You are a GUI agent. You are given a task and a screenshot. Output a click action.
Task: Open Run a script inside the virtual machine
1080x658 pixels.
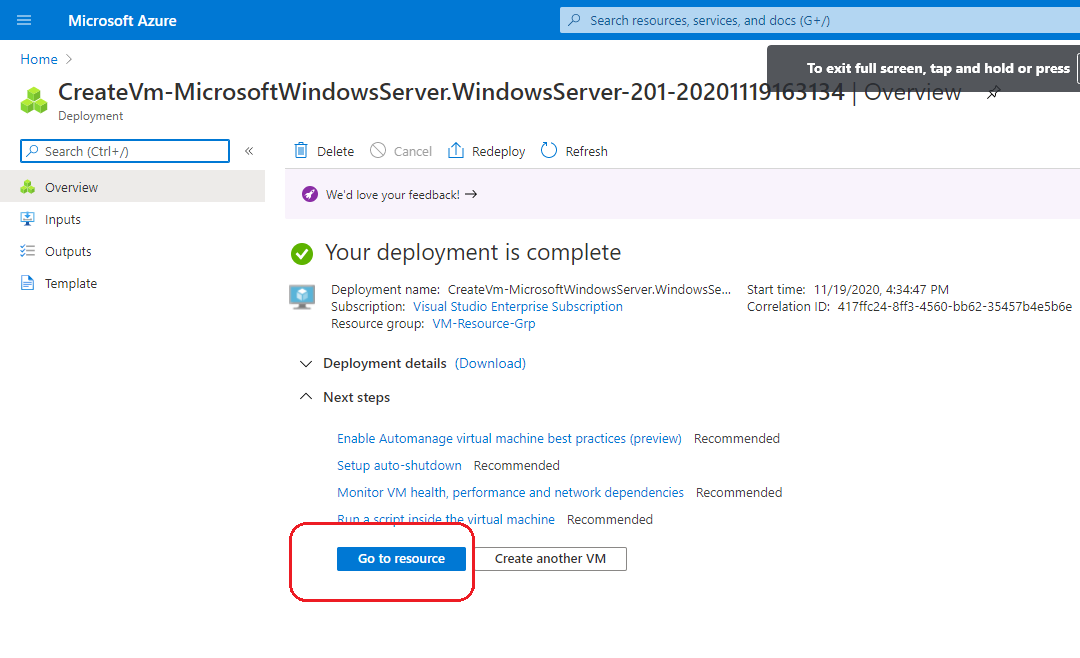(x=446, y=520)
